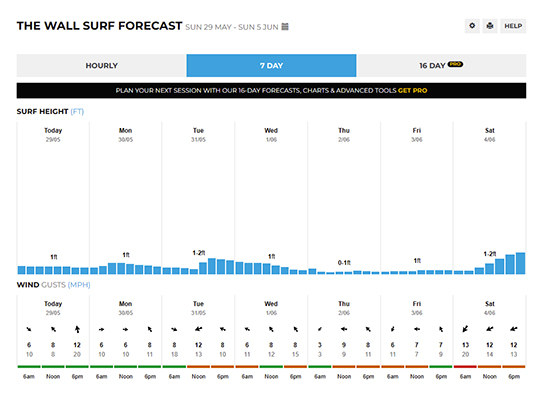The image size is (533, 393).
Task: Switch to the Hourly tab
Action: coord(101,66)
